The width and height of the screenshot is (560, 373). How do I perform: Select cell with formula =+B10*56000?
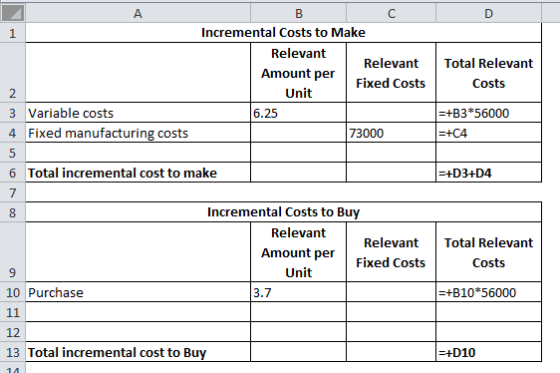click(489, 292)
